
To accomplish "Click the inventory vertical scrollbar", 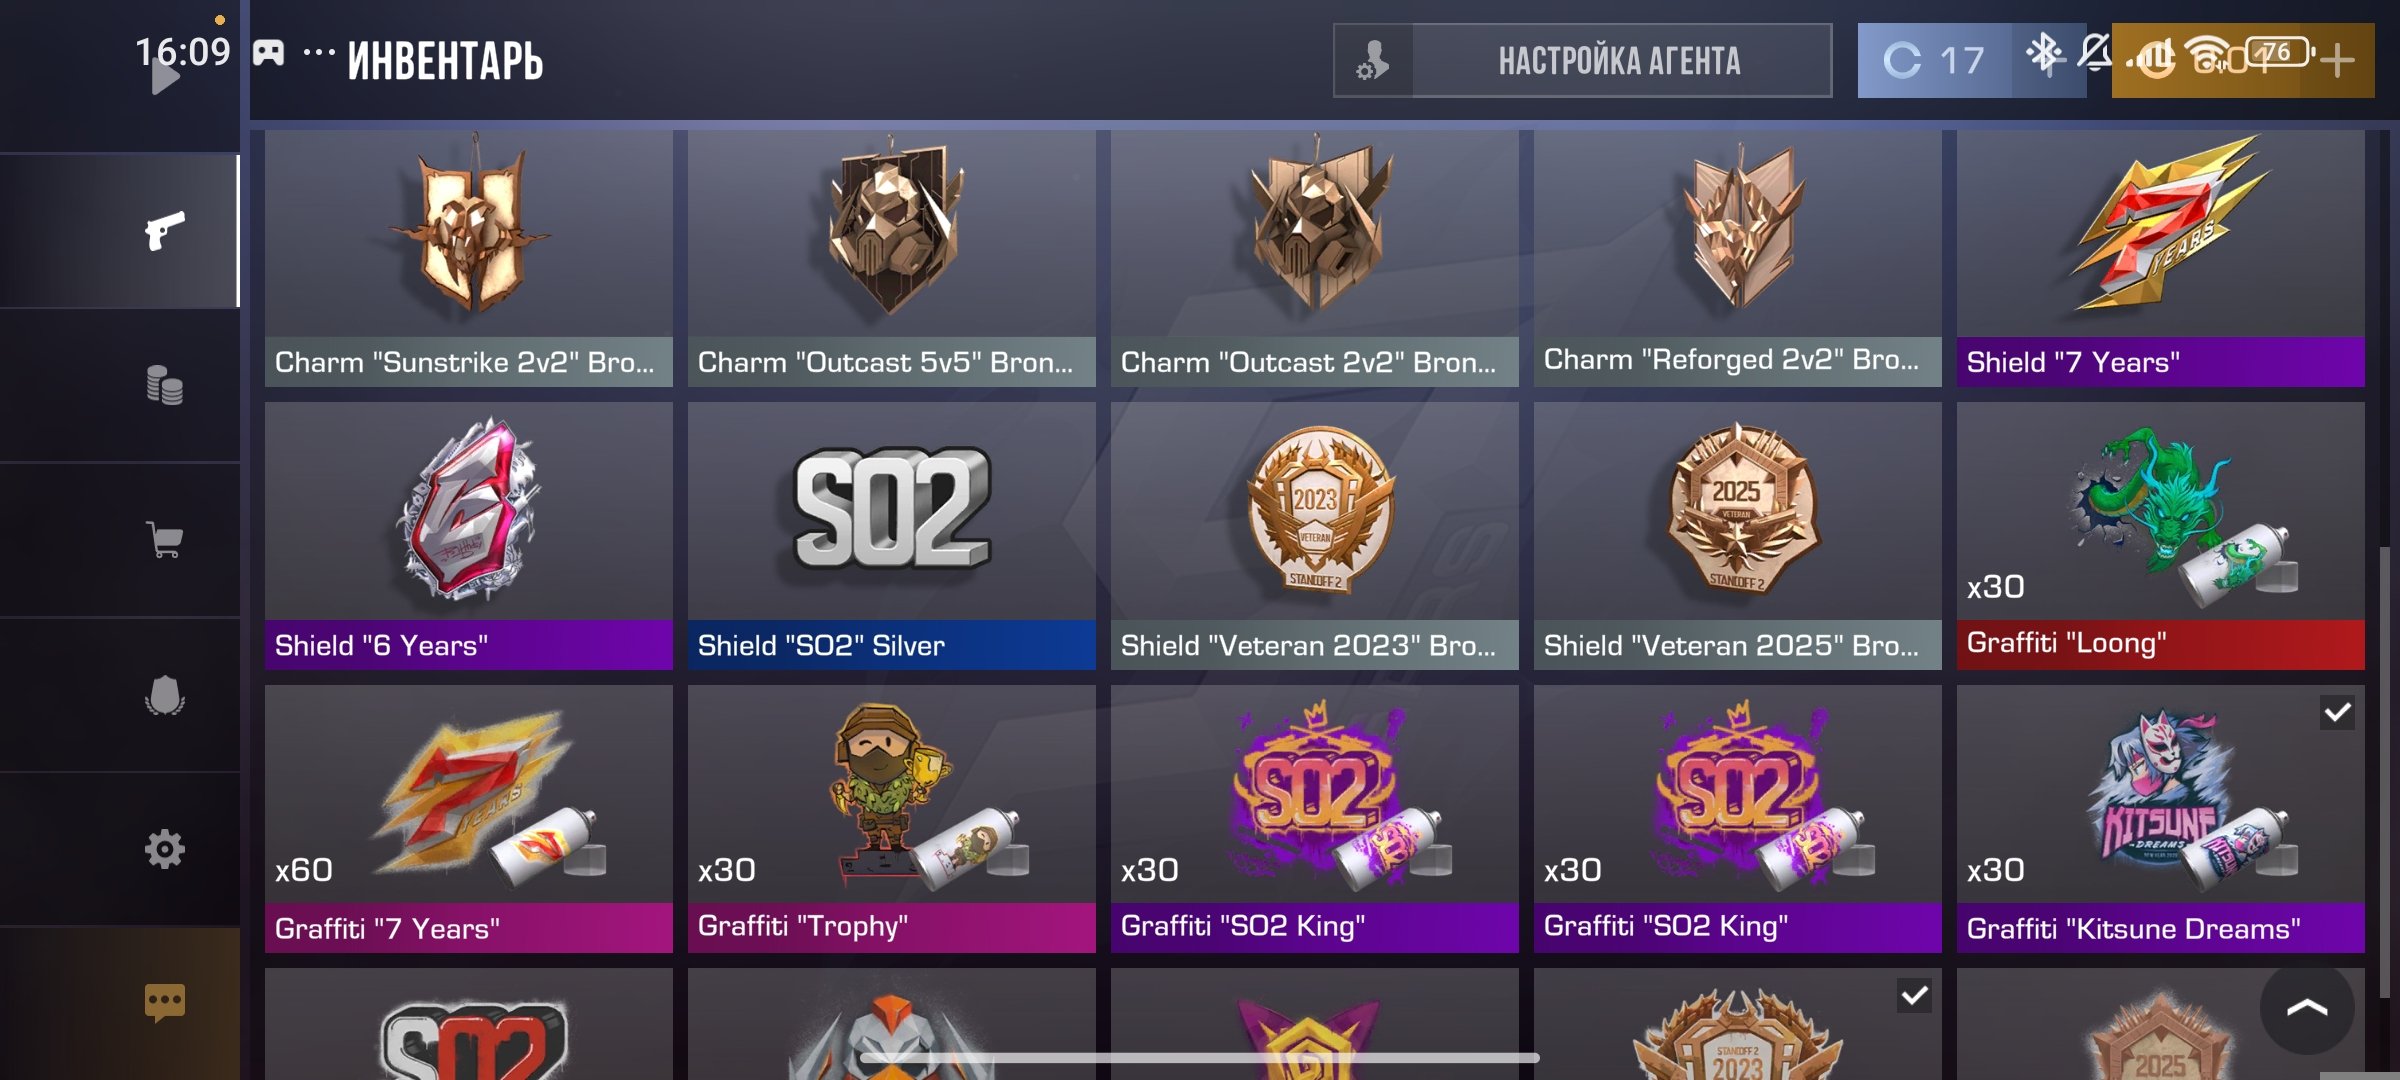I will coord(2384,770).
